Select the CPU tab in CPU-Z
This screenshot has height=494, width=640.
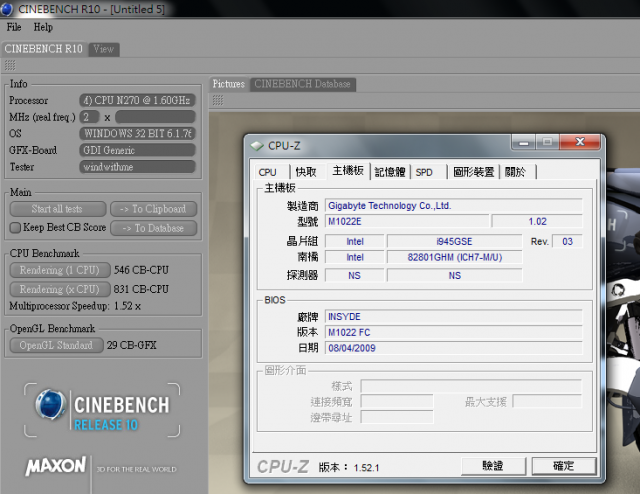(x=267, y=172)
